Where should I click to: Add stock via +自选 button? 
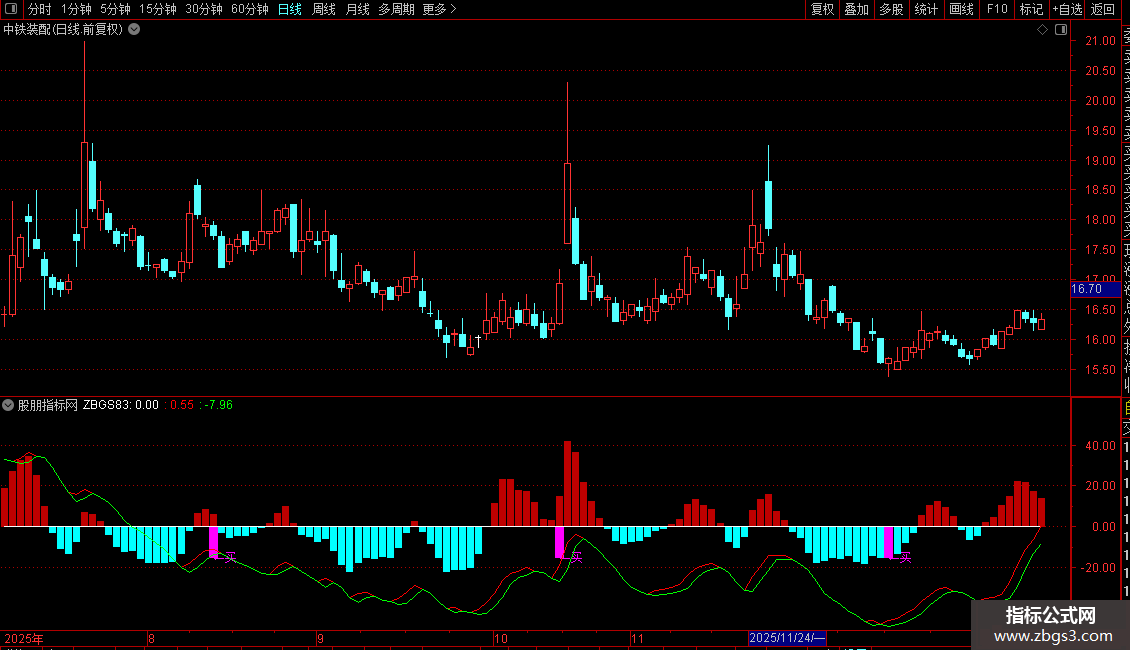coord(1067,9)
